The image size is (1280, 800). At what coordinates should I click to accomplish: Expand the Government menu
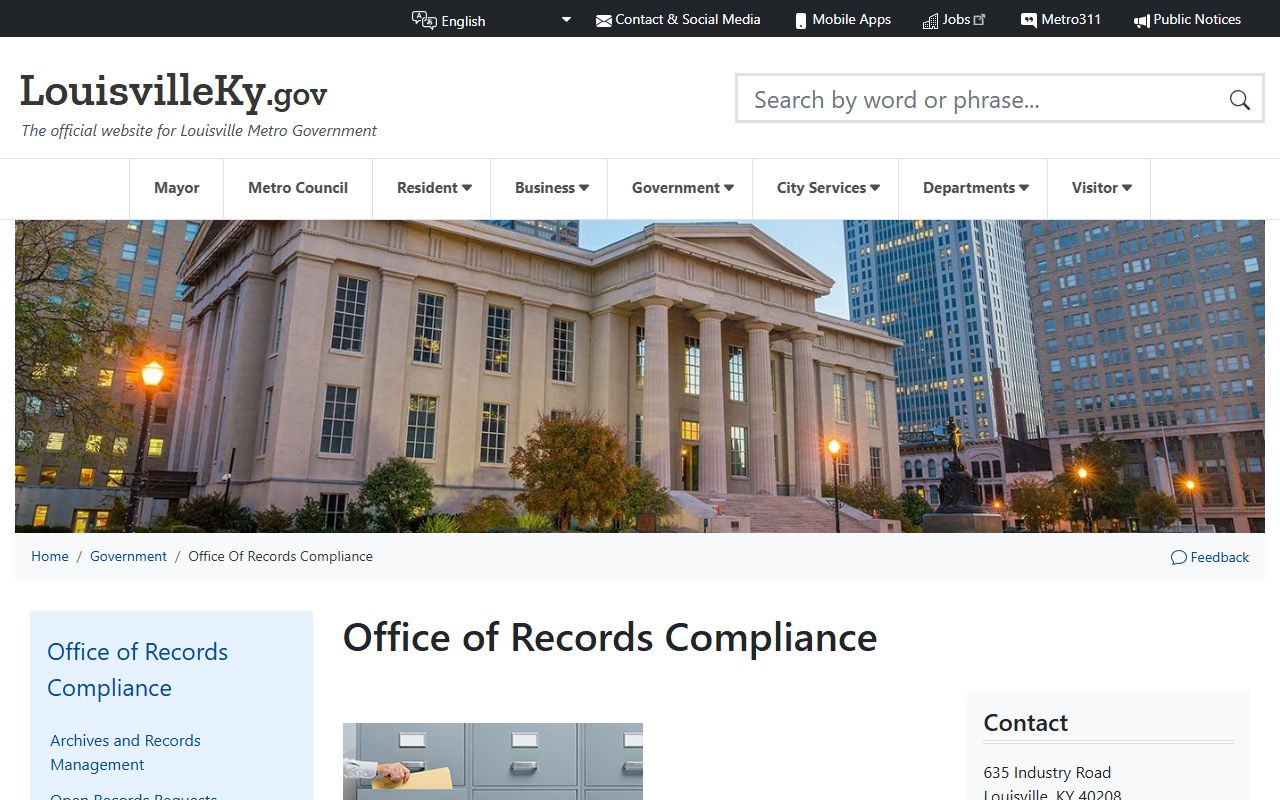(683, 188)
